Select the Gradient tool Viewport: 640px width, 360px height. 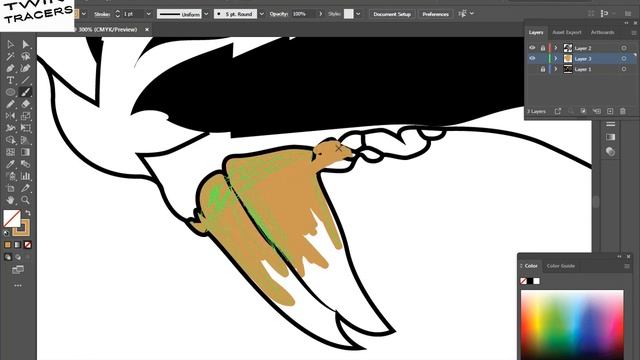coord(25,152)
